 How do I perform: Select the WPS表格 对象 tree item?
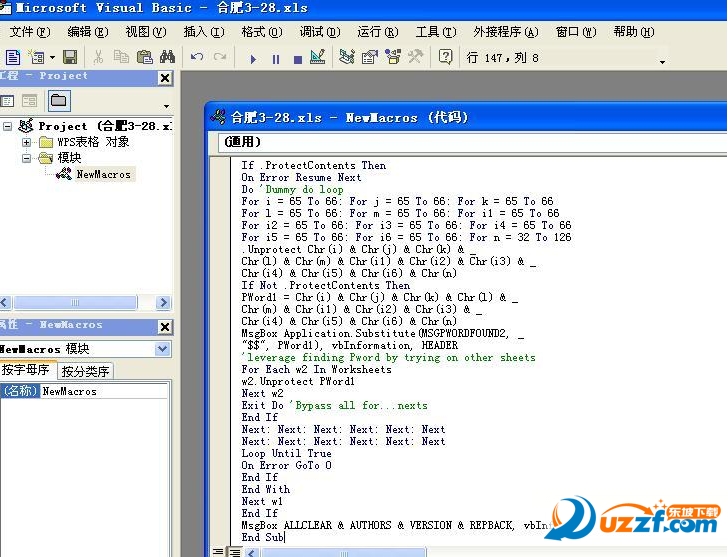[93, 142]
